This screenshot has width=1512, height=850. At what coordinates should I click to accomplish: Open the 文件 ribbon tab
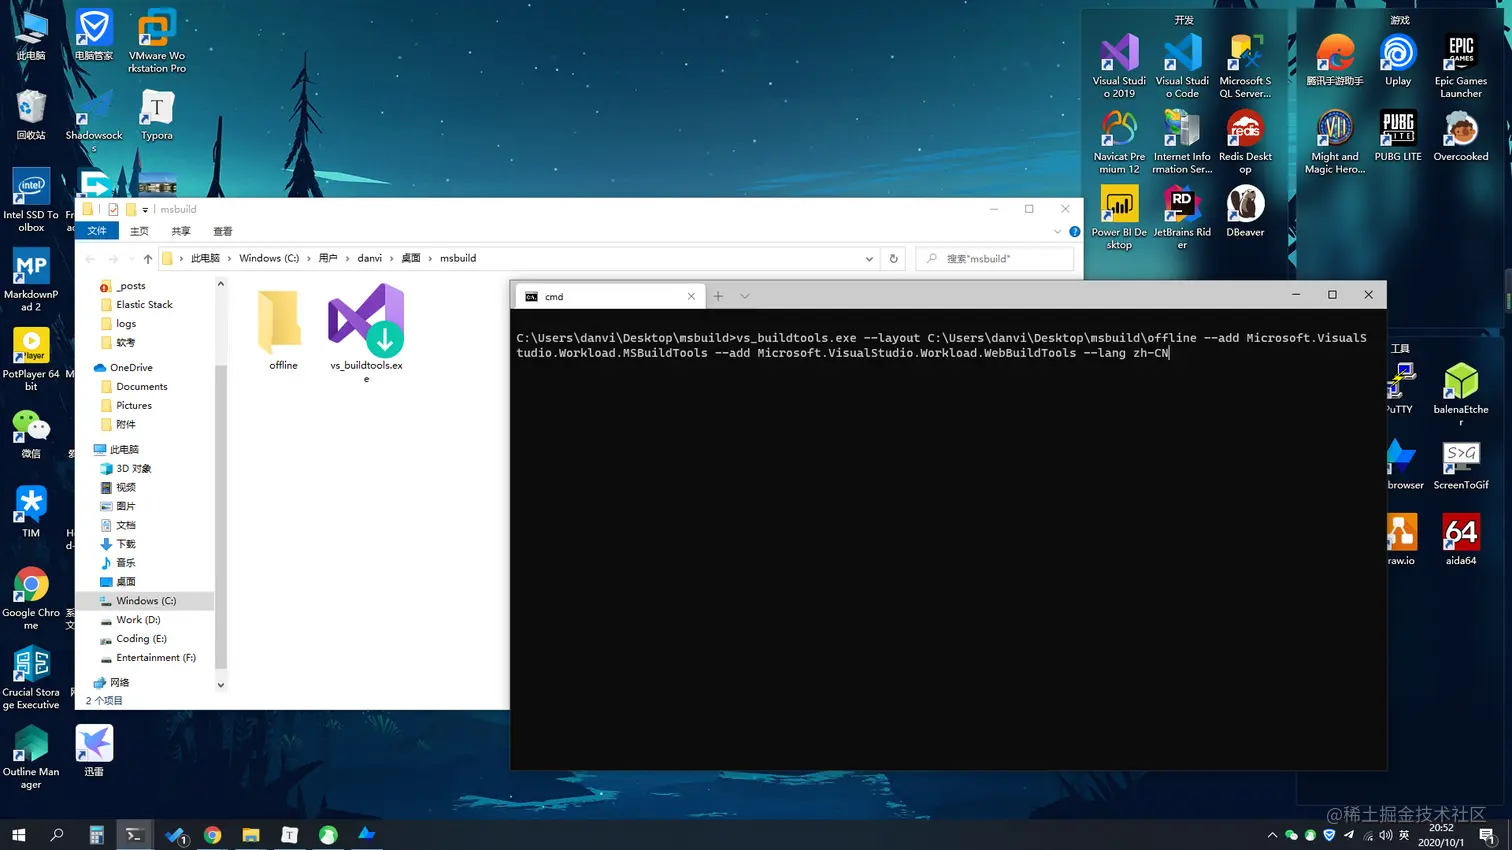coord(97,231)
